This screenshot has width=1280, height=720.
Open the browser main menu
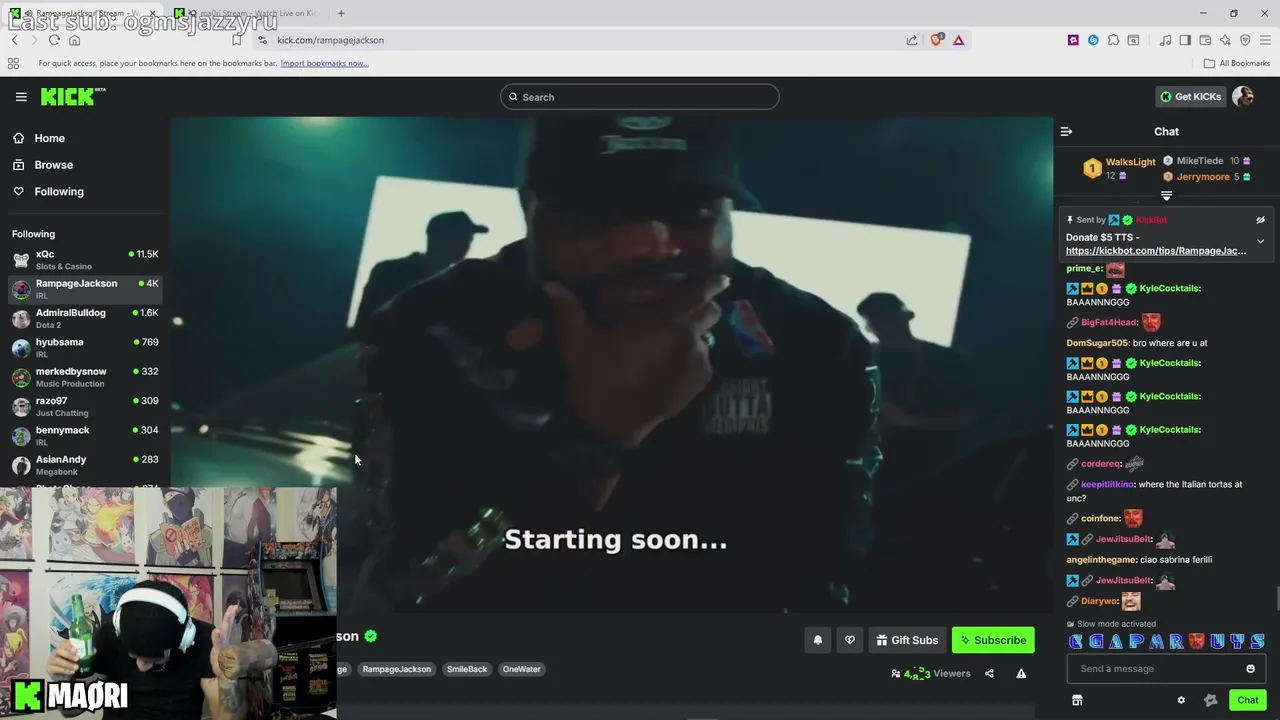tap(1265, 40)
